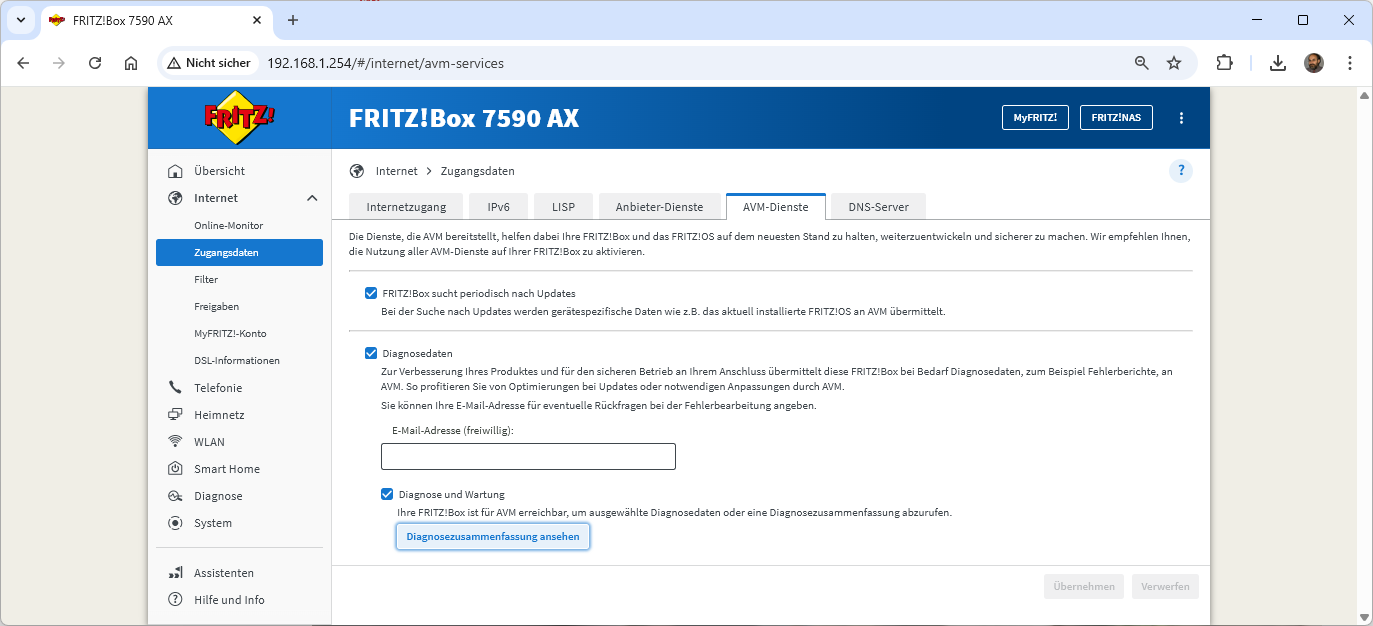Expand the System menu in sidebar
Screen dimensions: 1373x626
(x=212, y=523)
